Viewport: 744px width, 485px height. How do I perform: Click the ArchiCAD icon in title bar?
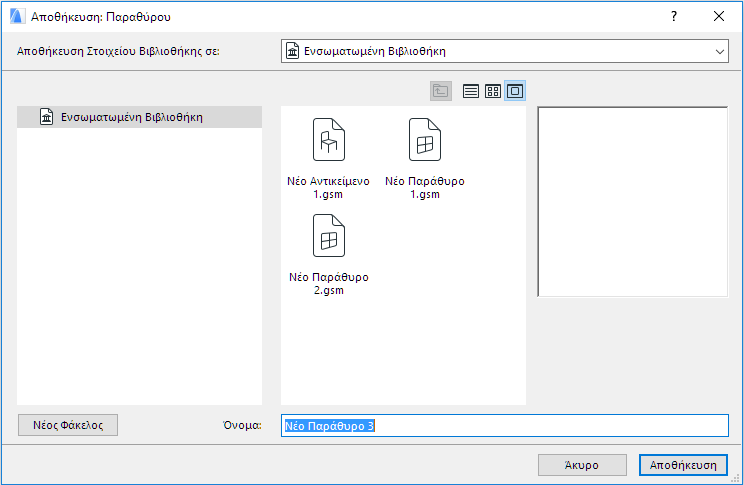(x=17, y=16)
